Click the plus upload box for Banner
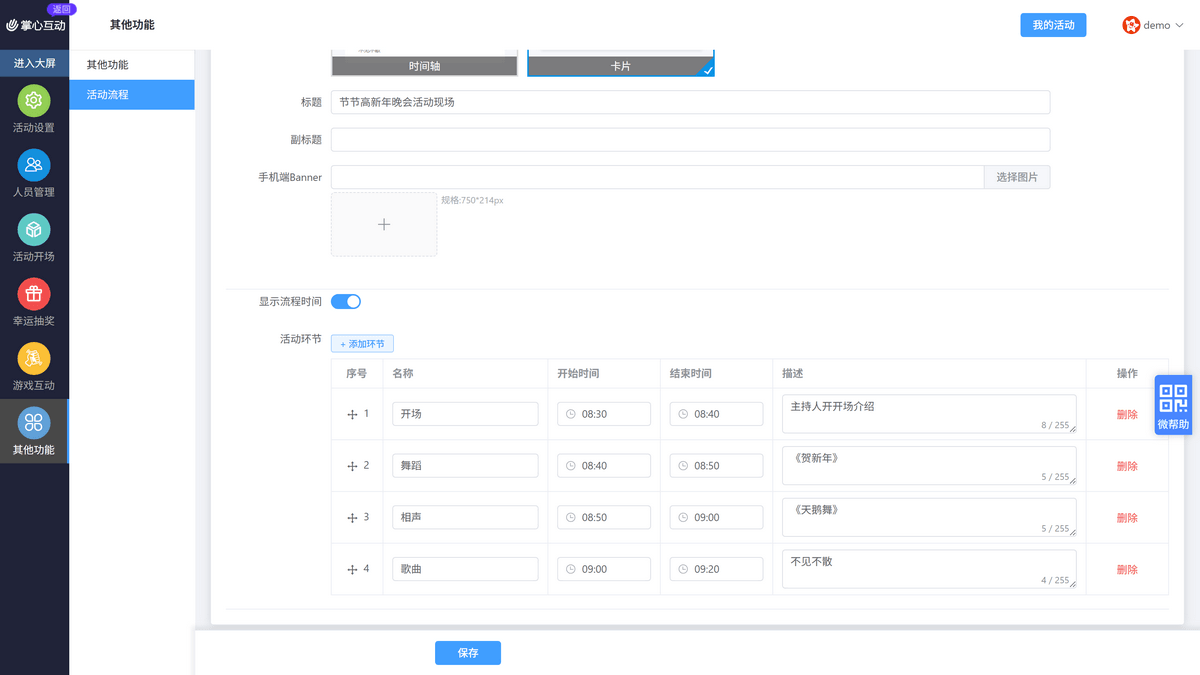The image size is (1200, 675). (x=384, y=224)
